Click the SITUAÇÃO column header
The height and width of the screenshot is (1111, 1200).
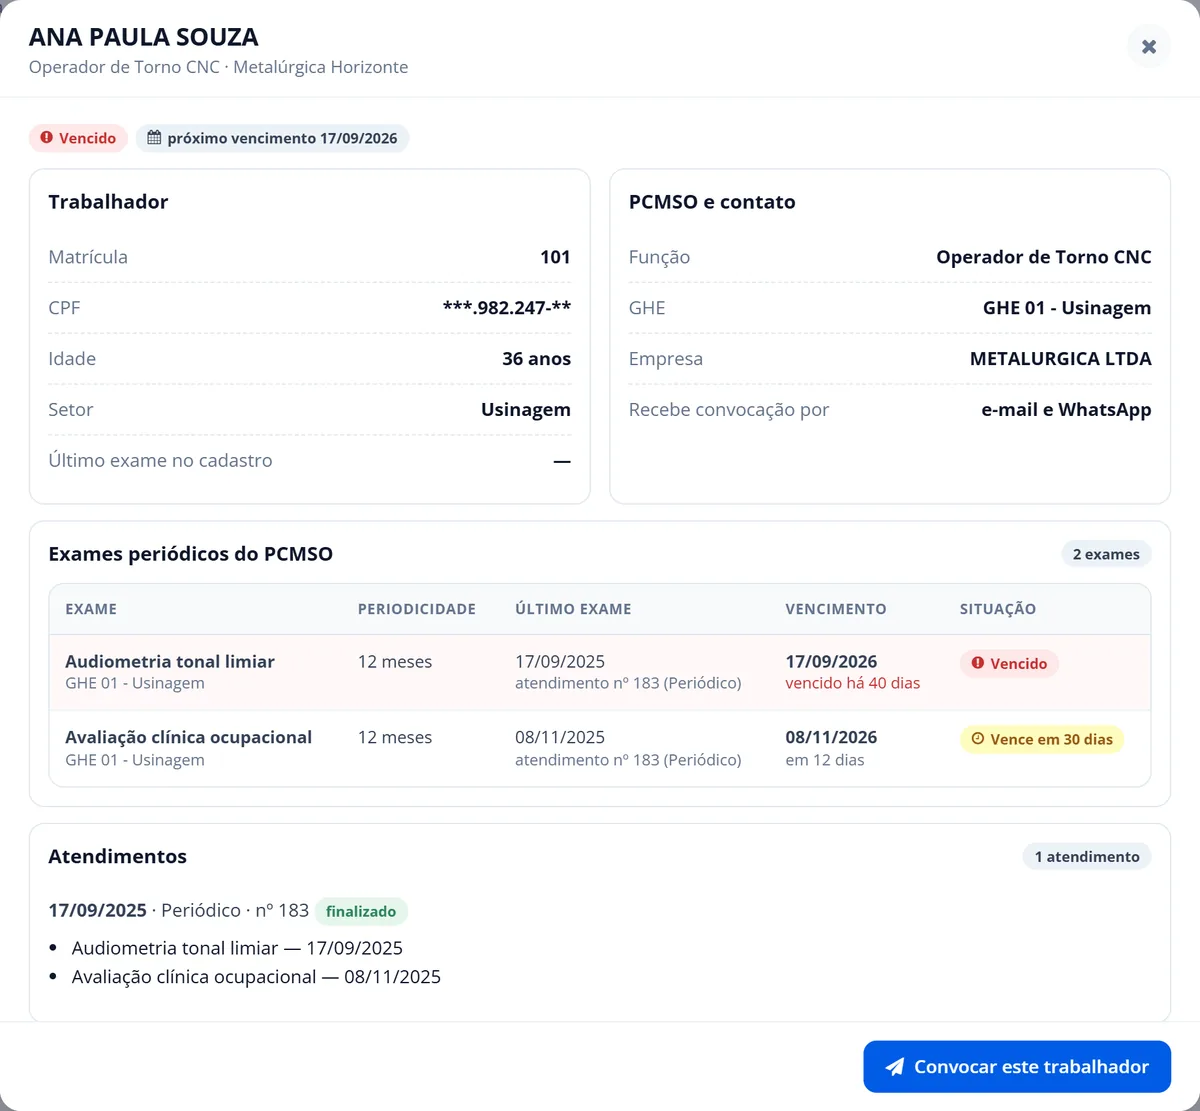[x=998, y=609]
